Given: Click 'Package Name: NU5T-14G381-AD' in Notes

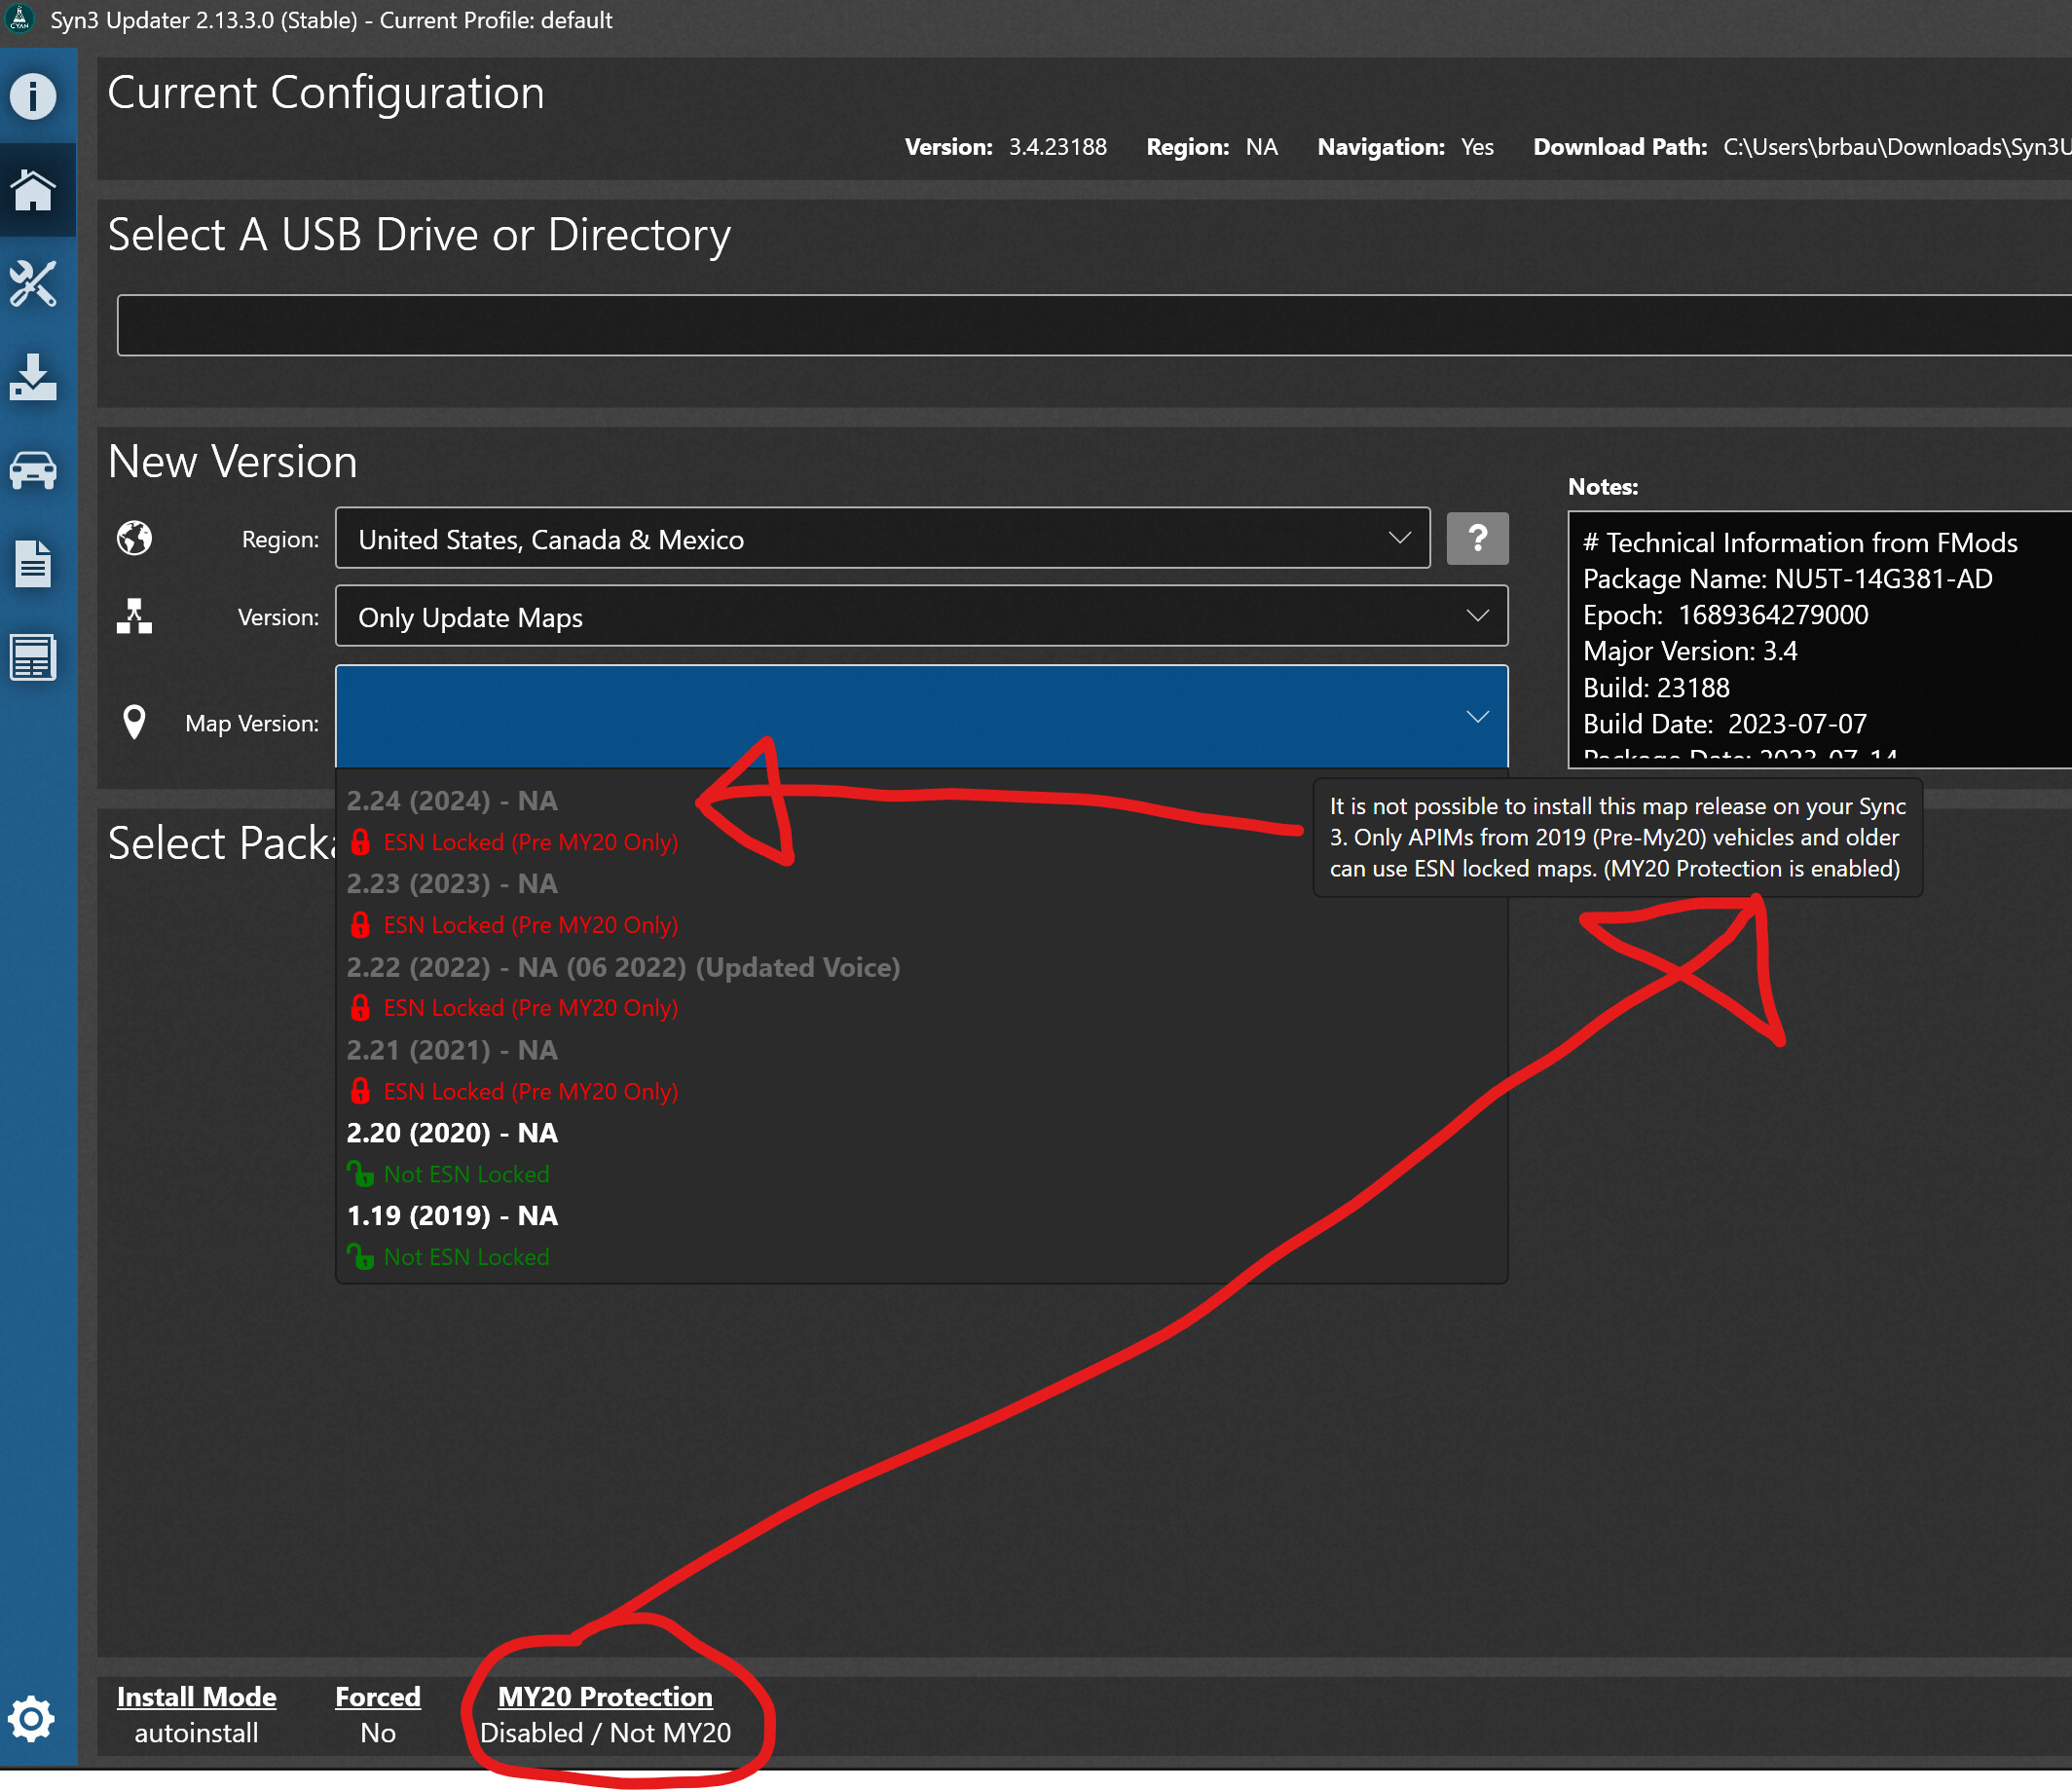Looking at the screenshot, I should click(x=1787, y=579).
